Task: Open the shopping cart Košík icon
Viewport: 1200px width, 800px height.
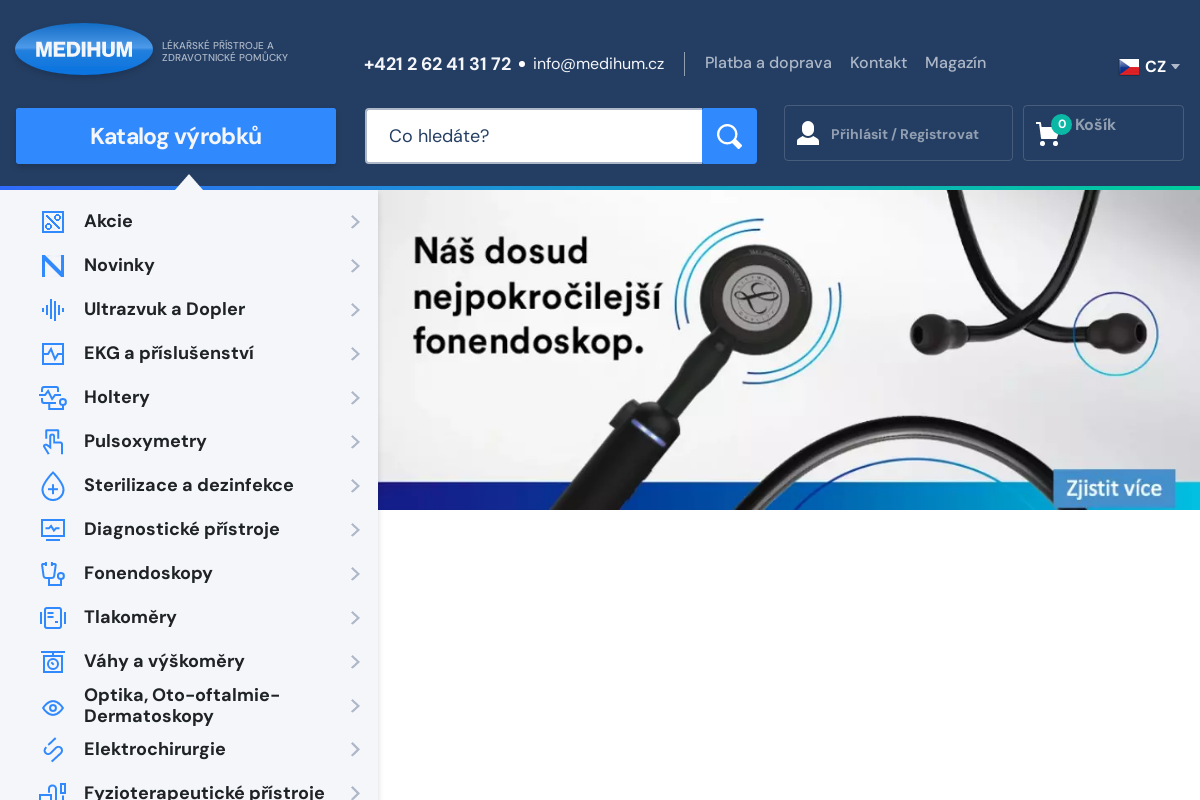Action: (1049, 132)
